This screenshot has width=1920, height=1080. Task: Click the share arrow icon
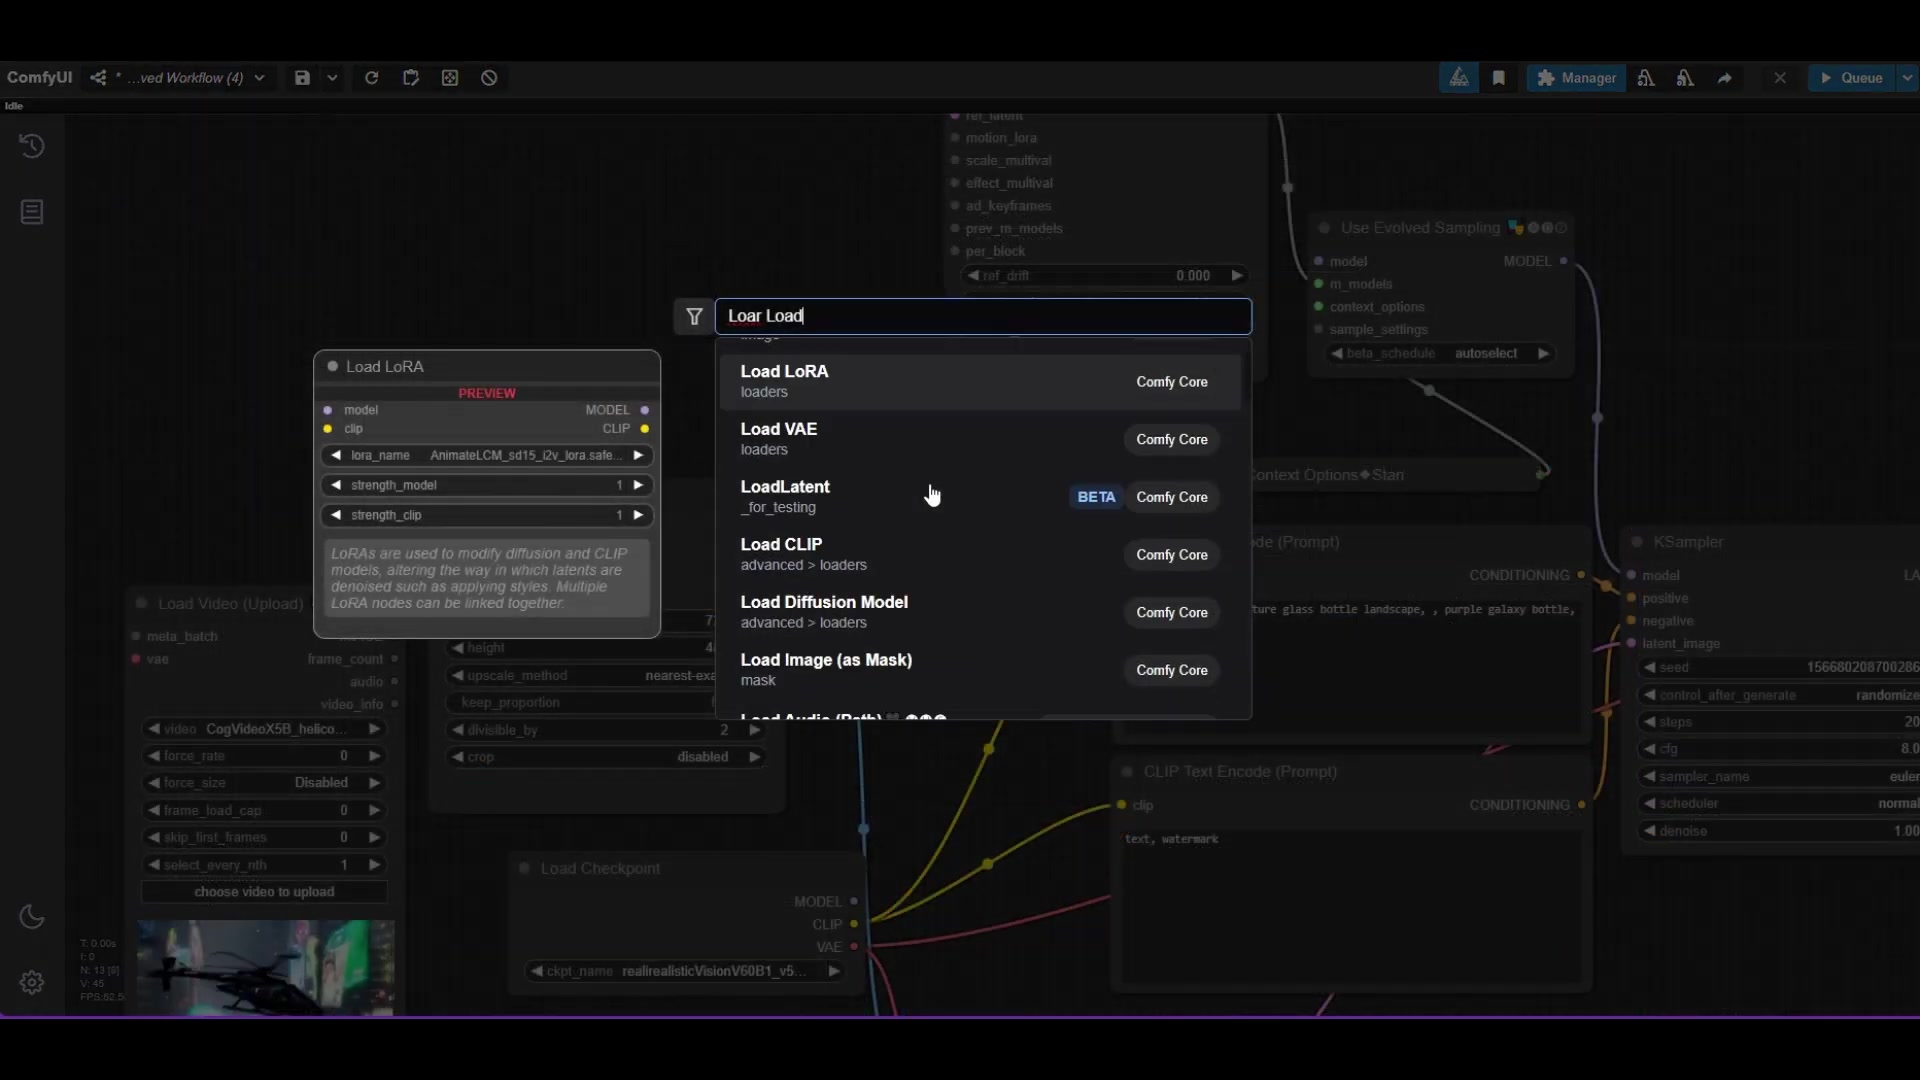tap(1725, 78)
